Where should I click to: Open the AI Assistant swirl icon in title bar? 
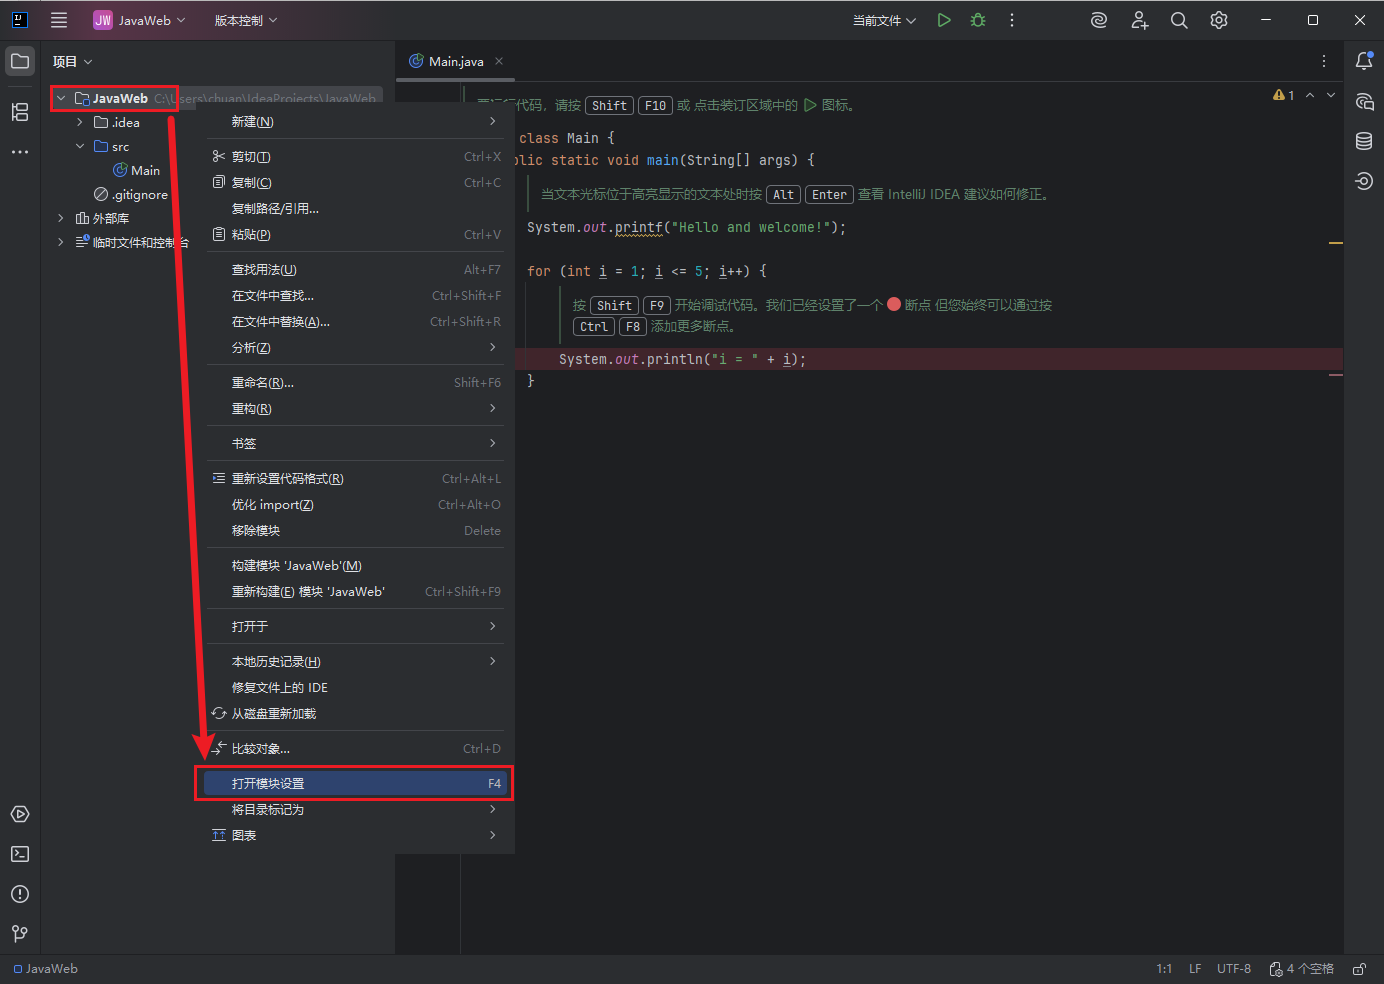pos(1099,20)
